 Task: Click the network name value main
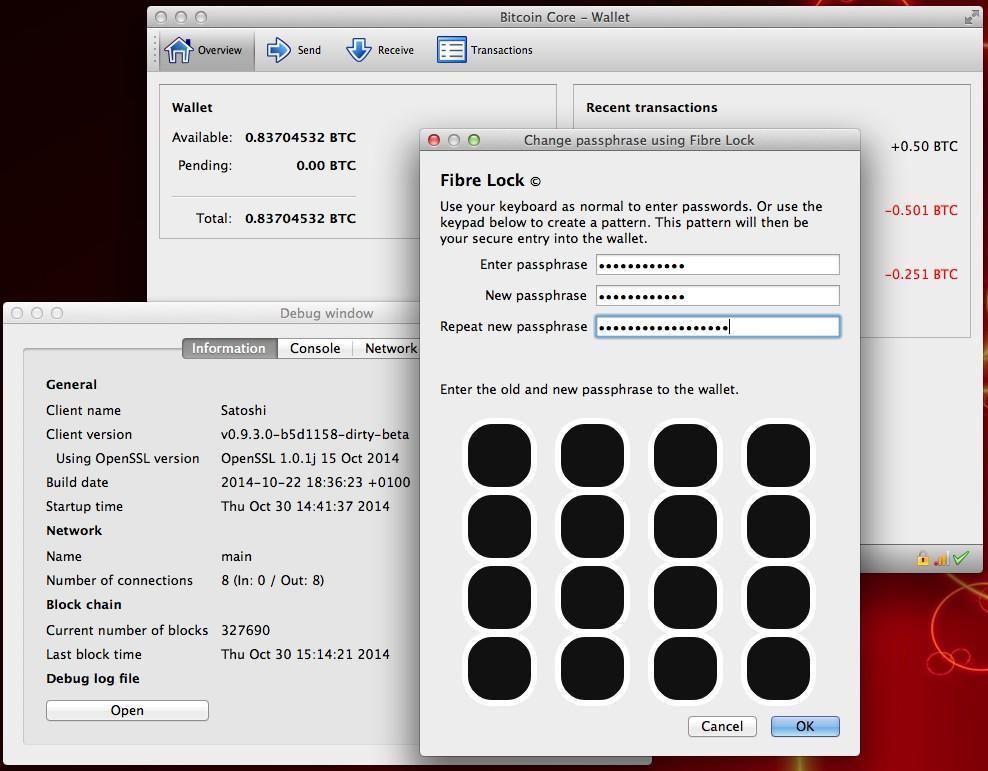pos(236,557)
